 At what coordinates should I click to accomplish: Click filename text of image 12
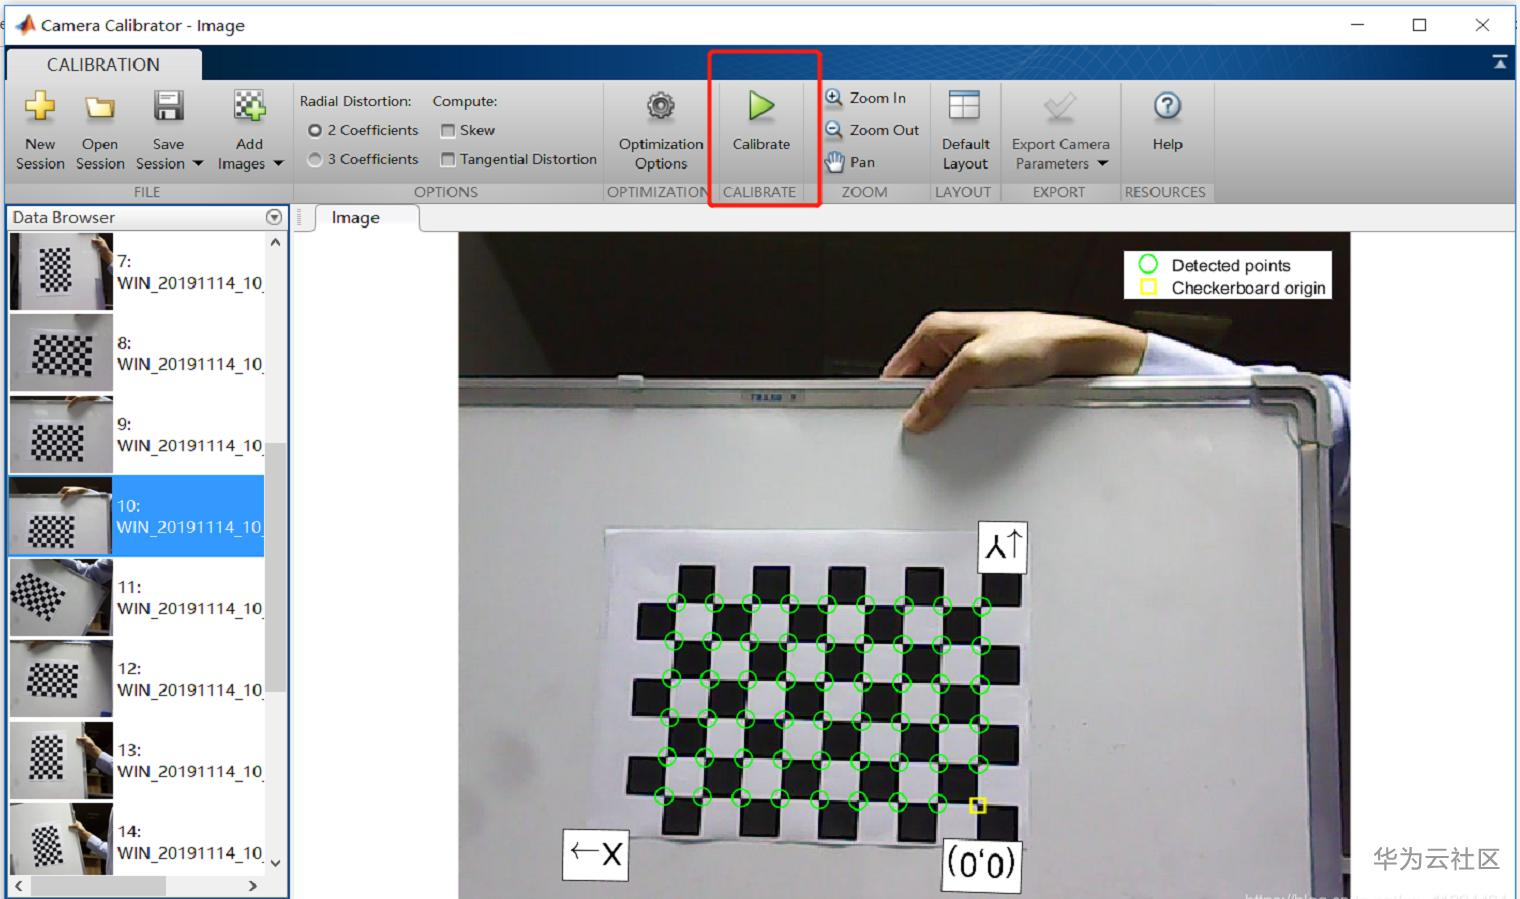pos(190,690)
